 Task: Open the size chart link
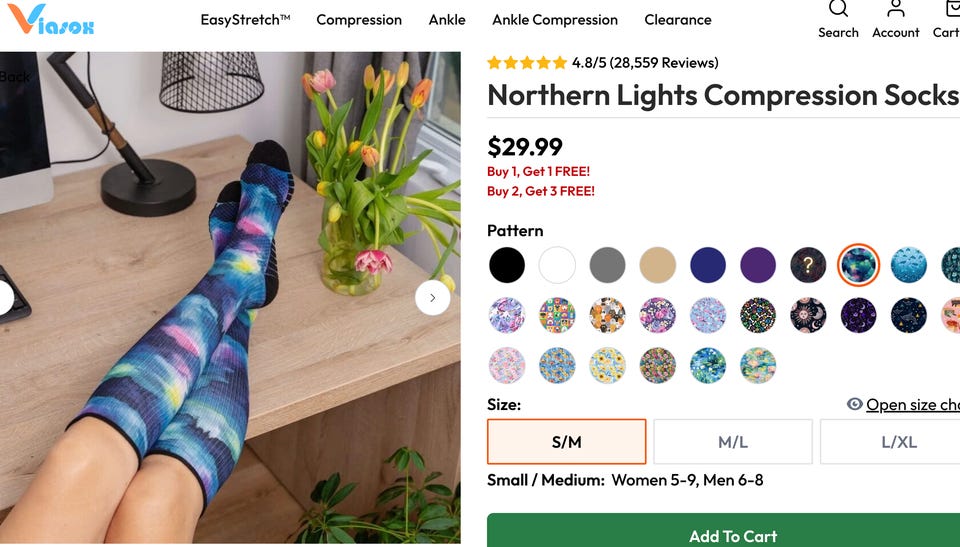pos(913,405)
